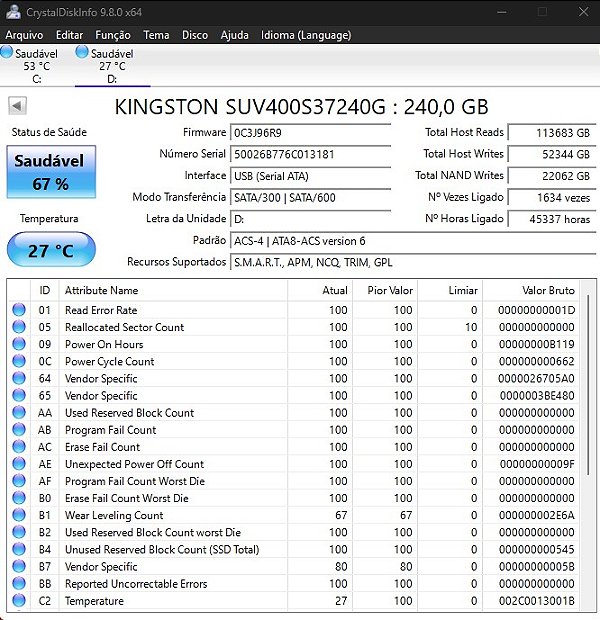Viewport: 600px width, 620px height.
Task: Click the status icon for Erase Fail Count AC
Action: click(19, 447)
